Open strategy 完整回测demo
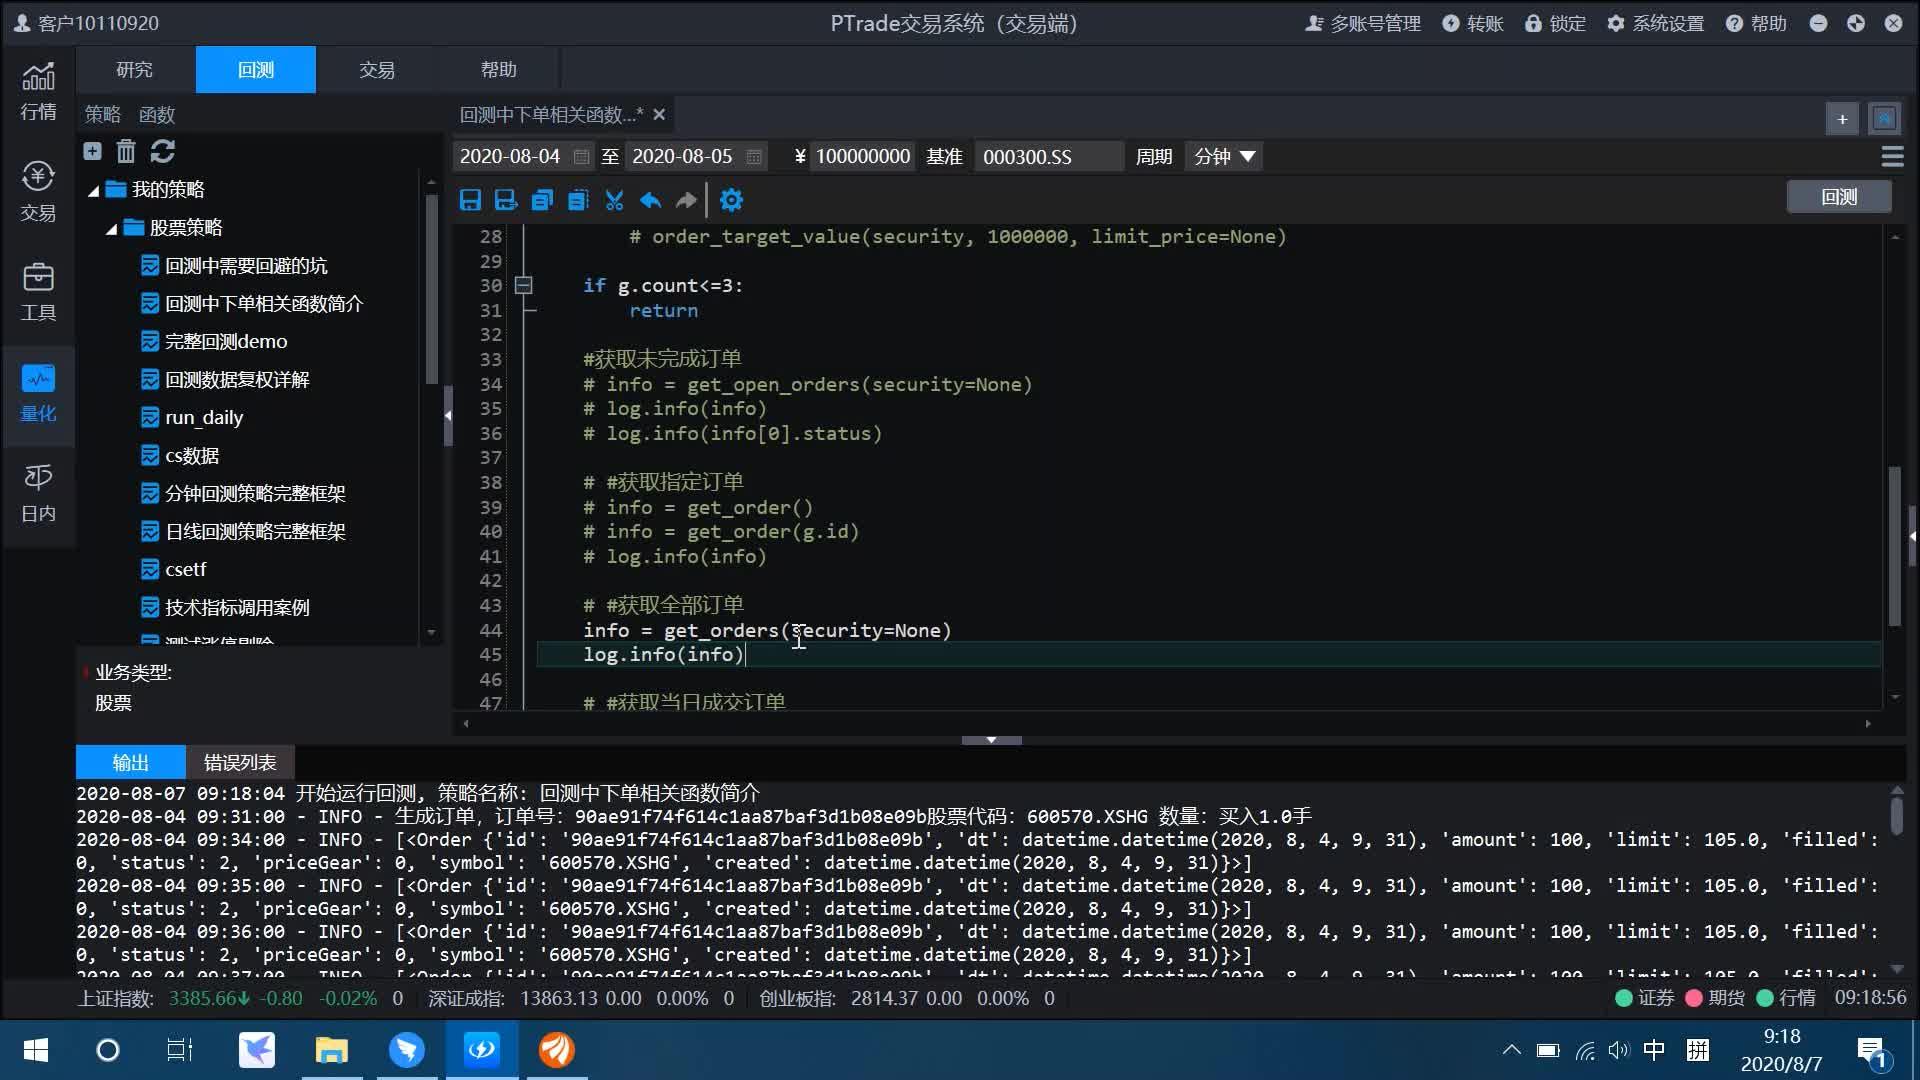Screen dimensions: 1920x1080 [226, 342]
